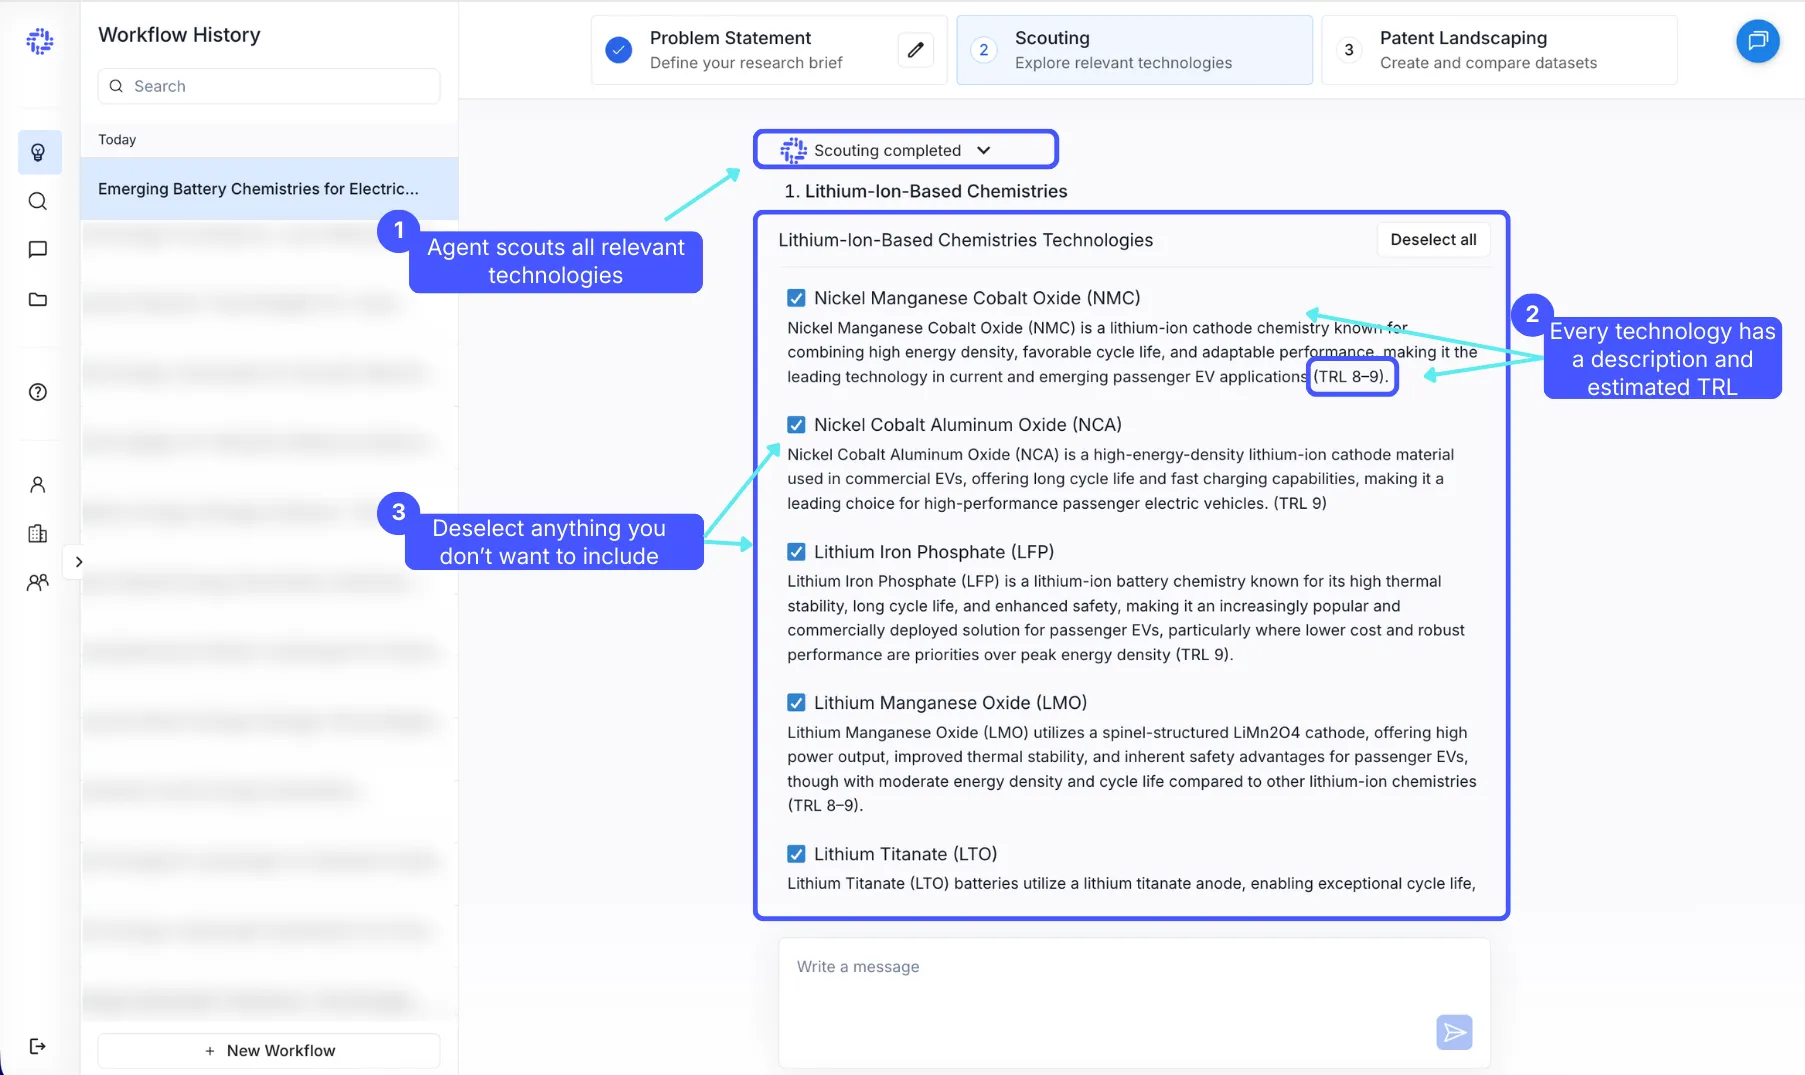1805x1075 pixels.
Task: Expand the Scouting completed dropdown chevron
Action: click(x=983, y=150)
